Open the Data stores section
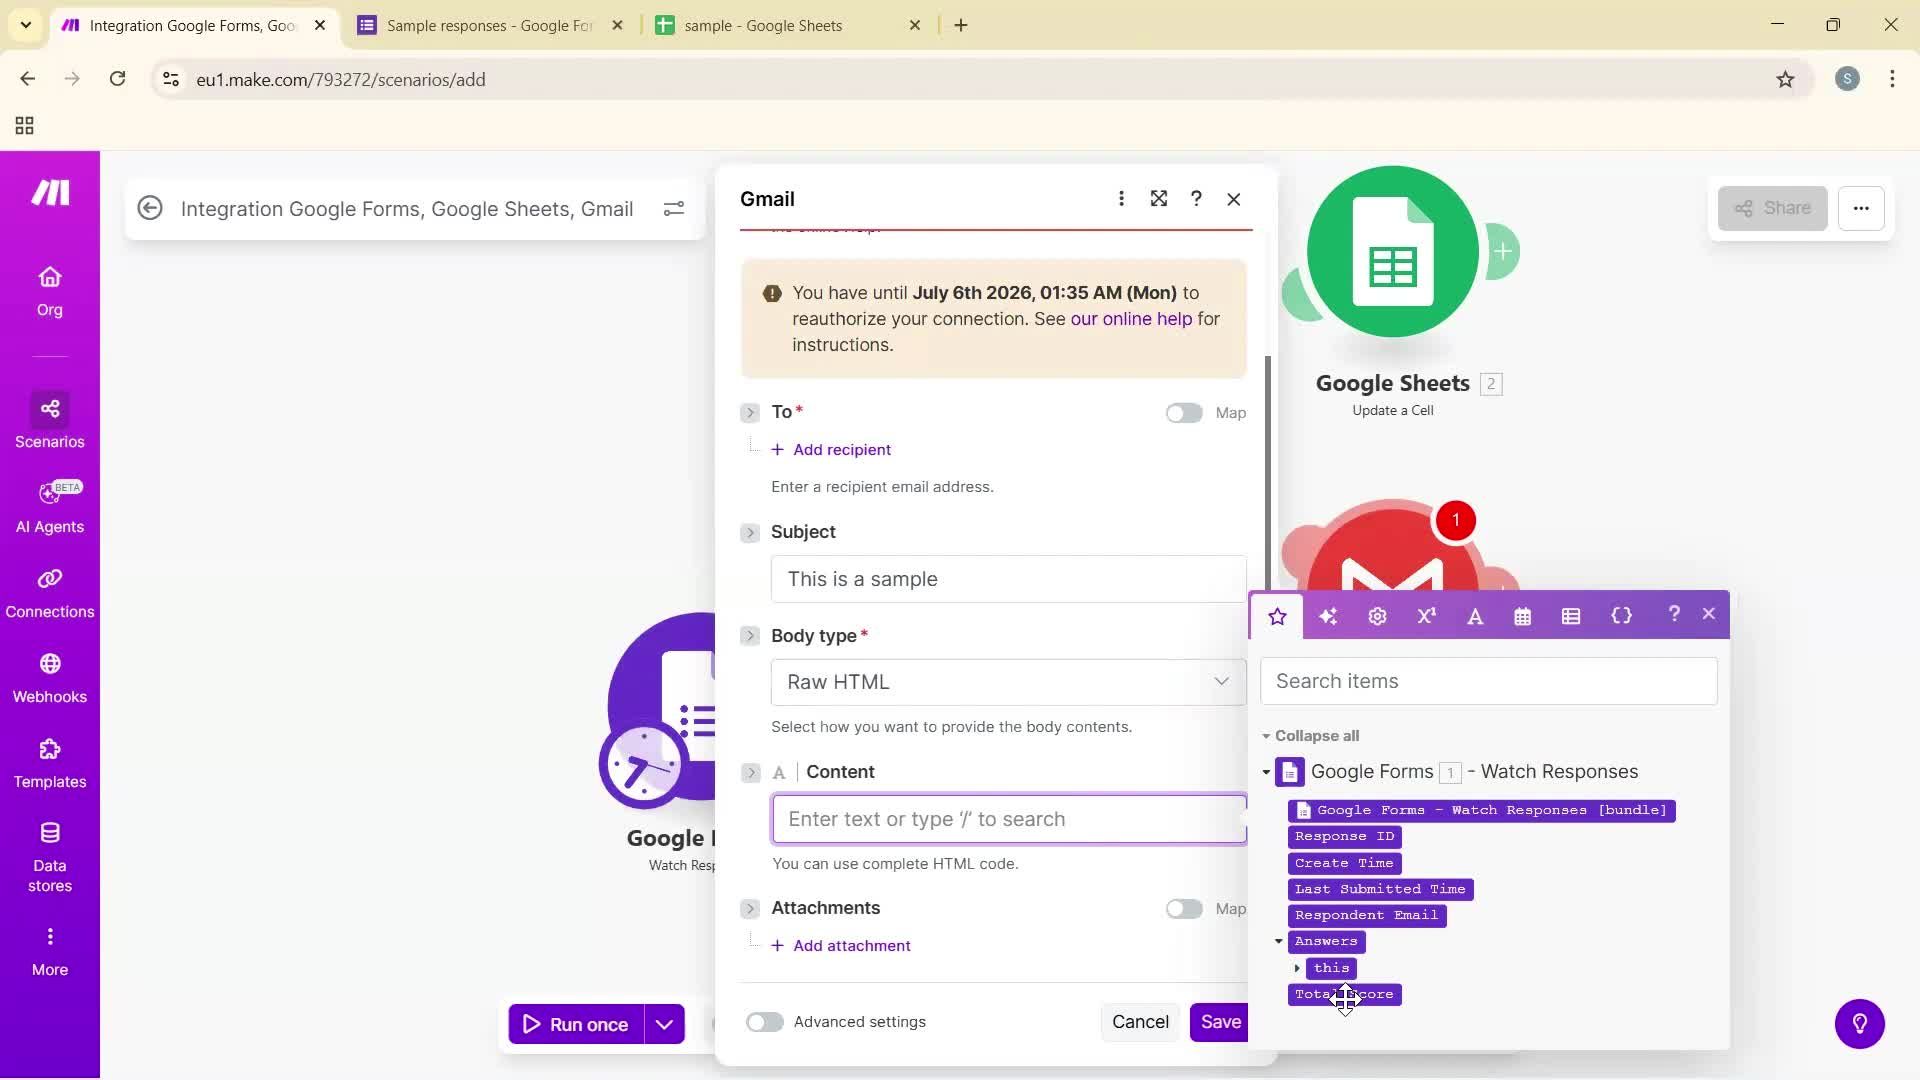Image resolution: width=1920 pixels, height=1080 pixels. coord(49,855)
